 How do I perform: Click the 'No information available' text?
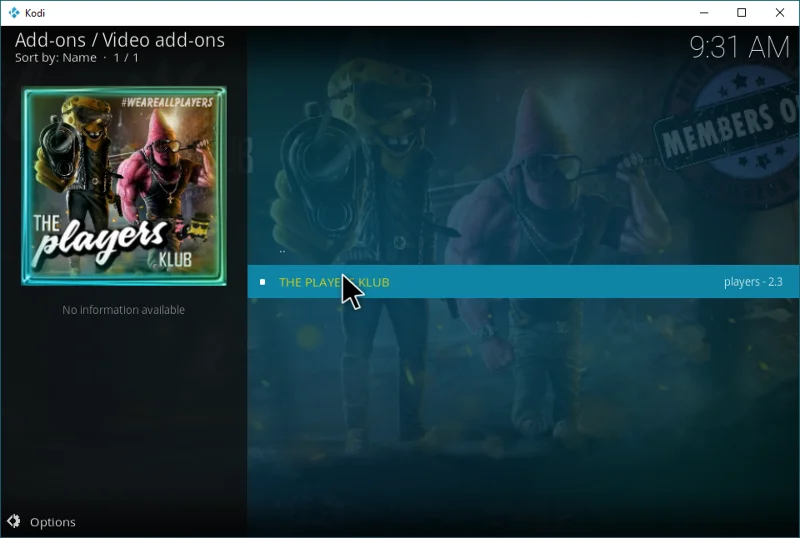point(123,310)
